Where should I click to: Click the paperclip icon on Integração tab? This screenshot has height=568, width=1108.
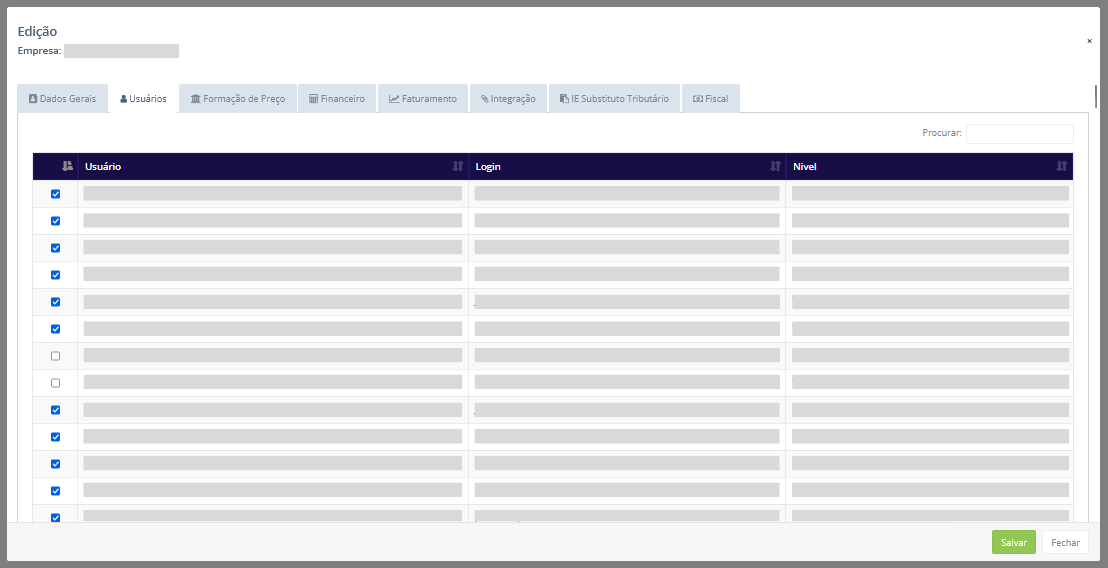pyautogui.click(x=485, y=99)
